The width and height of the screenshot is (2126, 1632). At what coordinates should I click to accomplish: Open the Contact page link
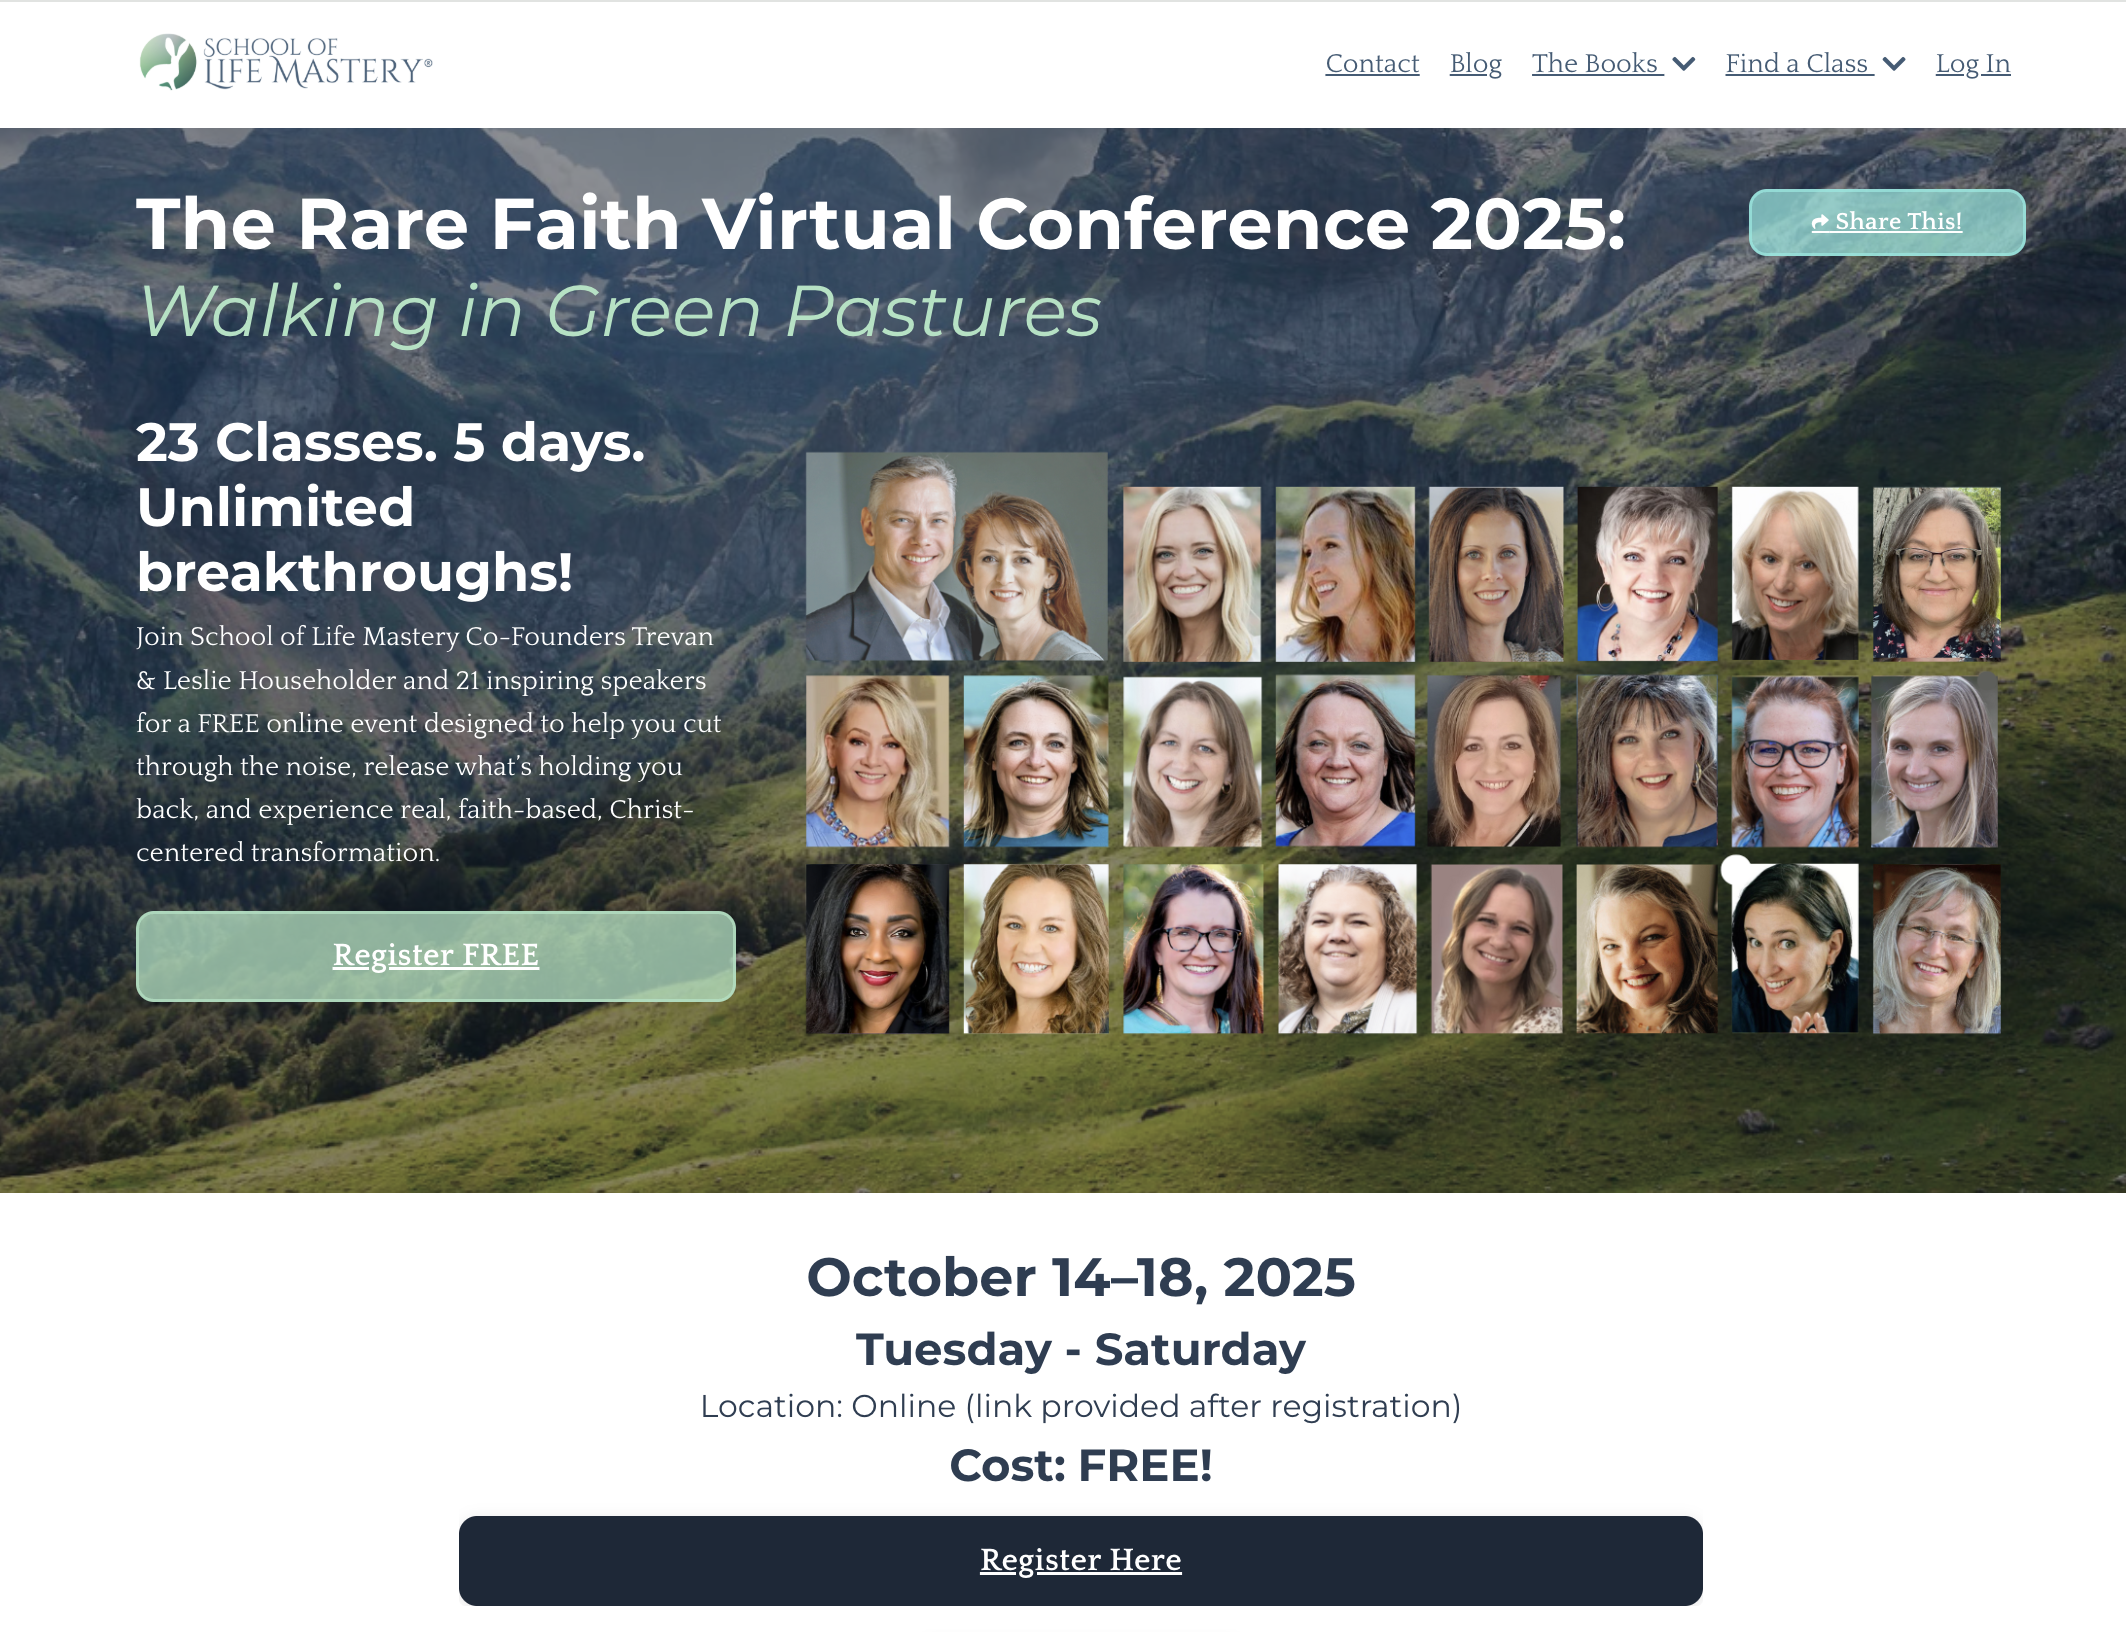[1372, 64]
